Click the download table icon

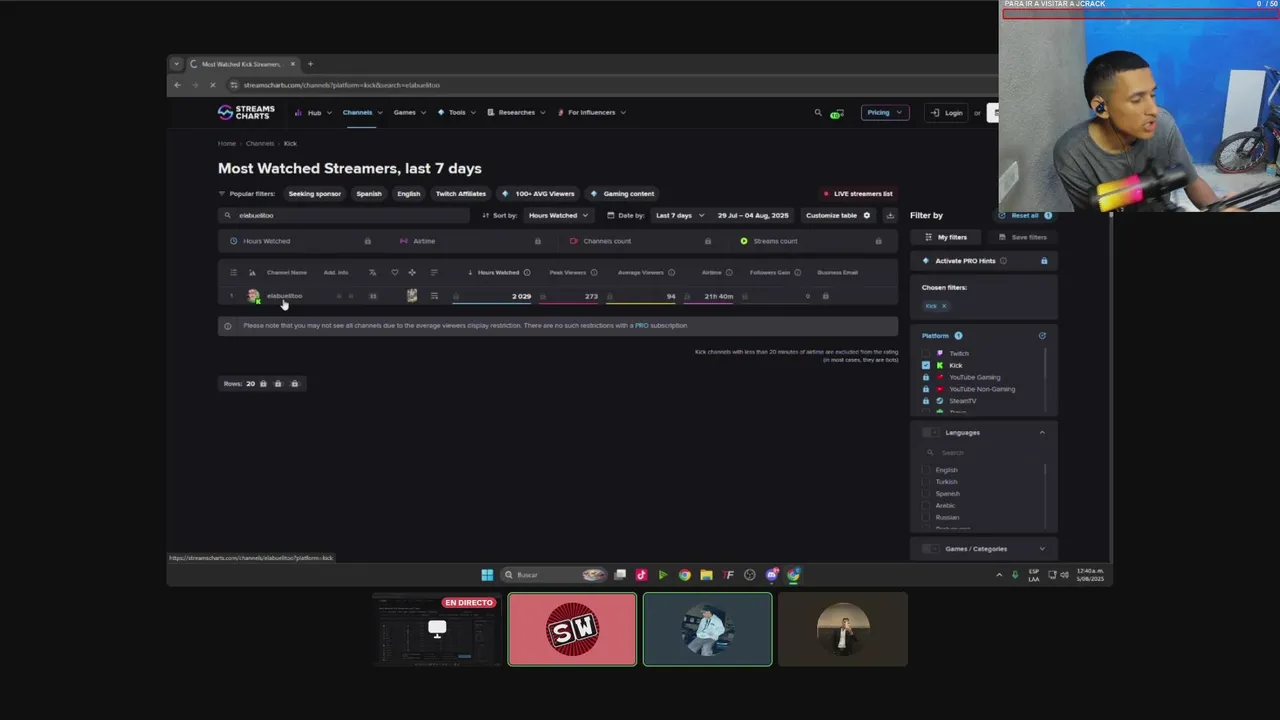(890, 215)
